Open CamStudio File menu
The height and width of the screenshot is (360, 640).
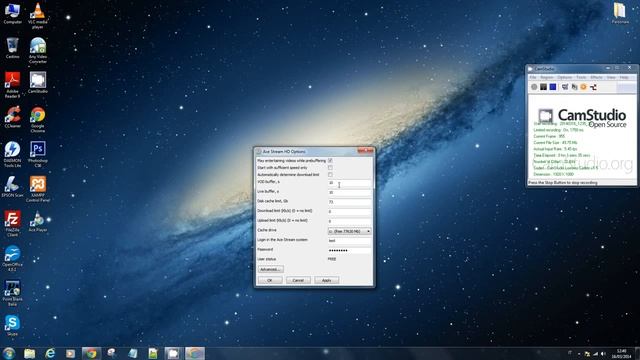(533, 78)
